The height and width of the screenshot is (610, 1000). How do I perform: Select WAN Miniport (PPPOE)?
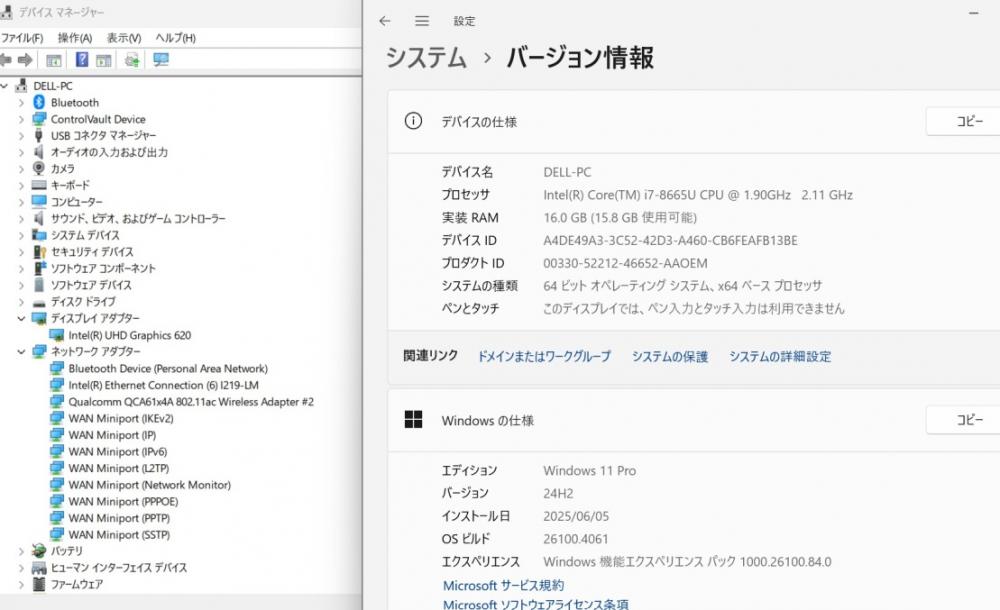pos(124,501)
